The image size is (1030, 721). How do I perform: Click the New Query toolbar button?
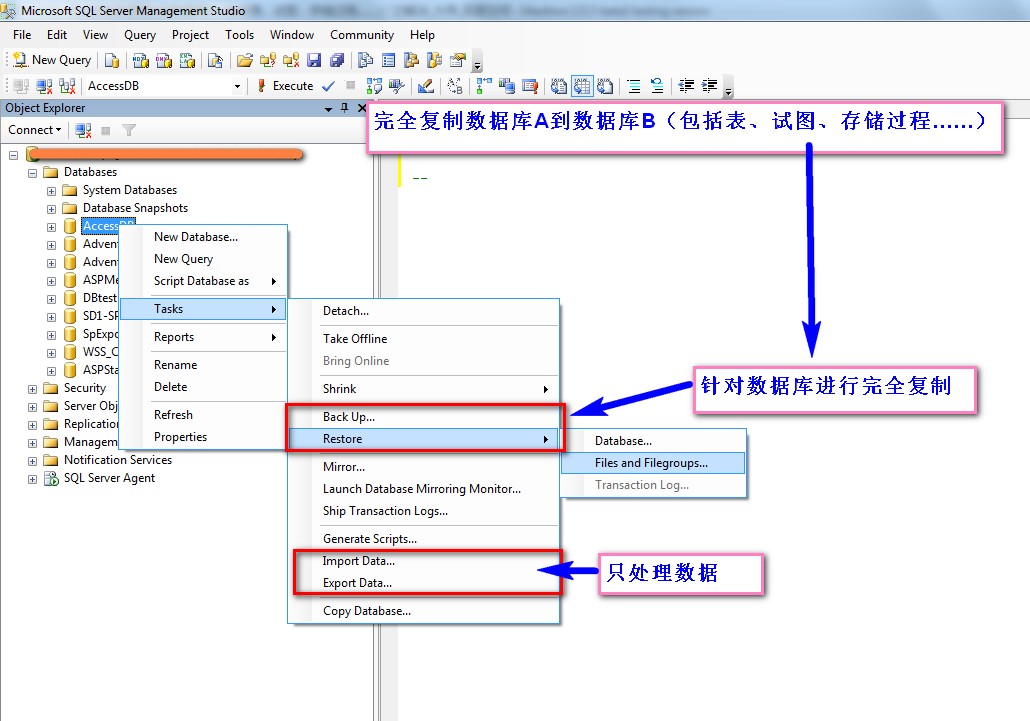(52, 60)
